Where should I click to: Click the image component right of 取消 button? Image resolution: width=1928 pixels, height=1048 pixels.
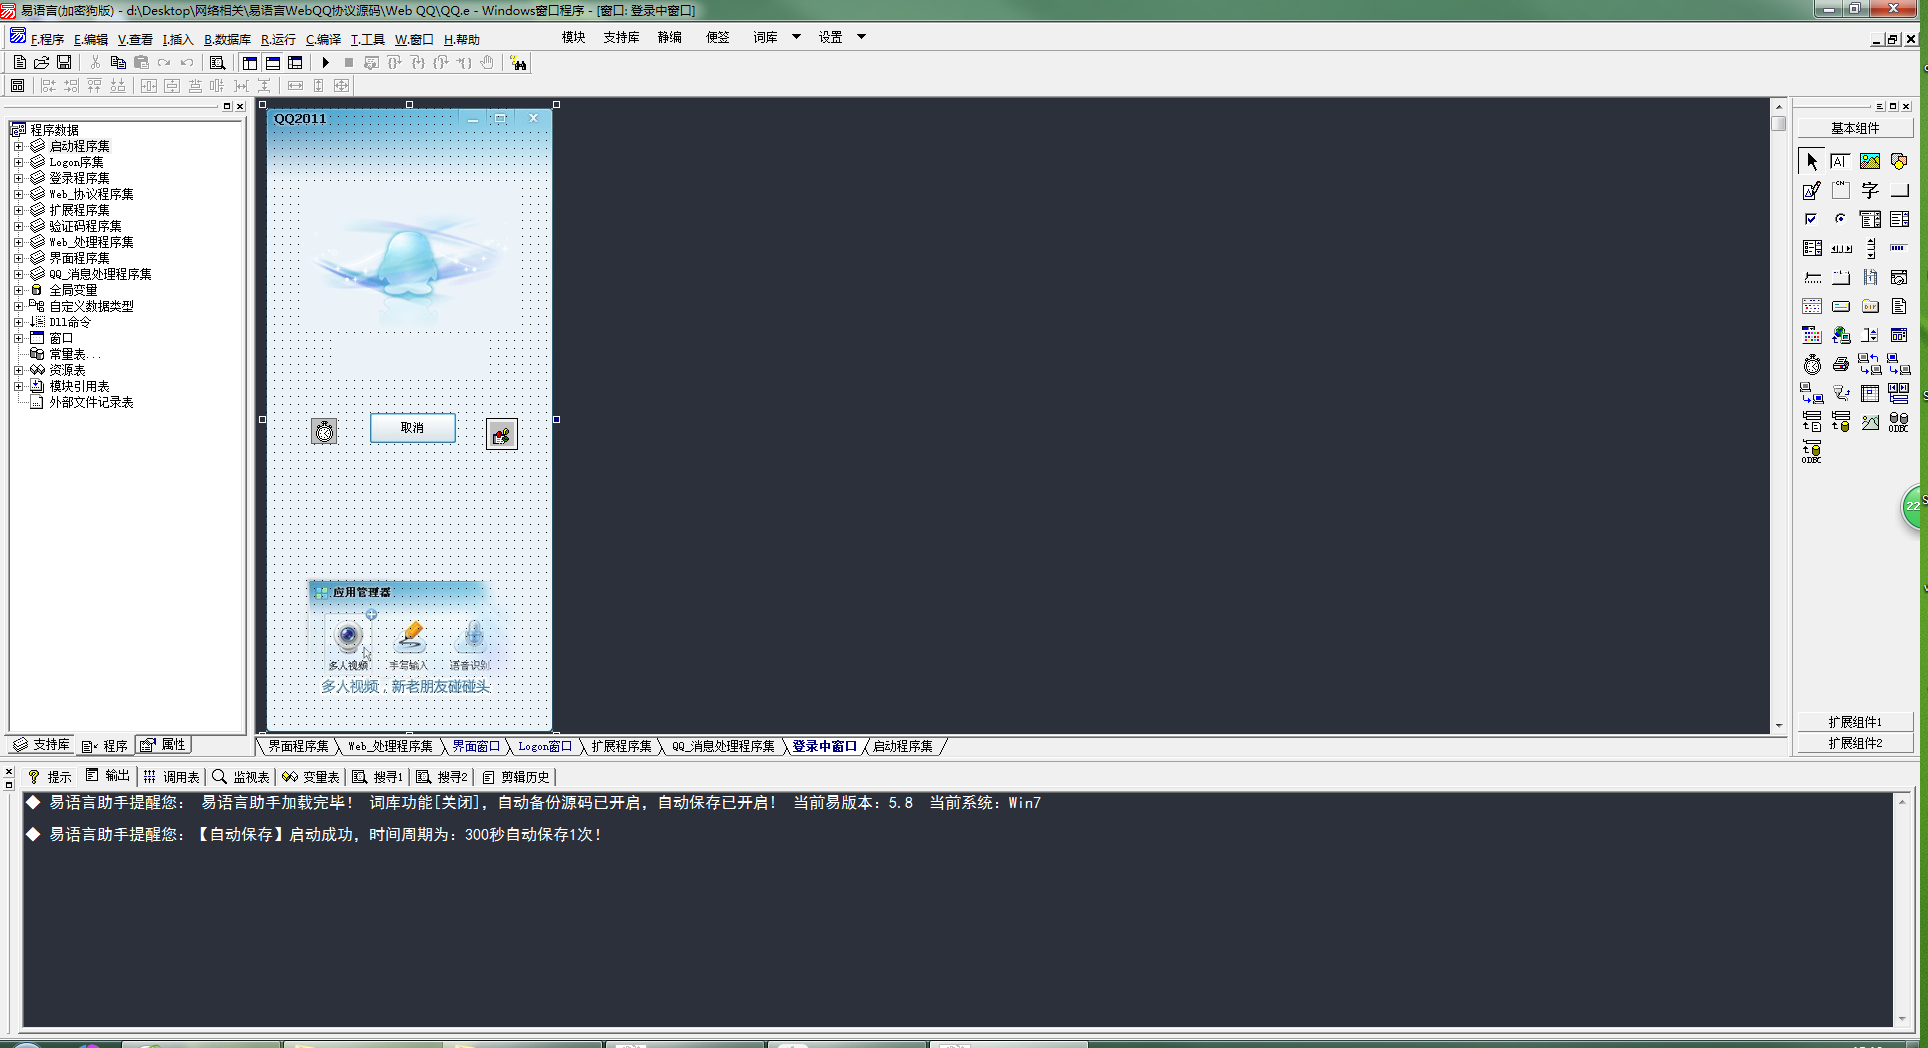502,434
